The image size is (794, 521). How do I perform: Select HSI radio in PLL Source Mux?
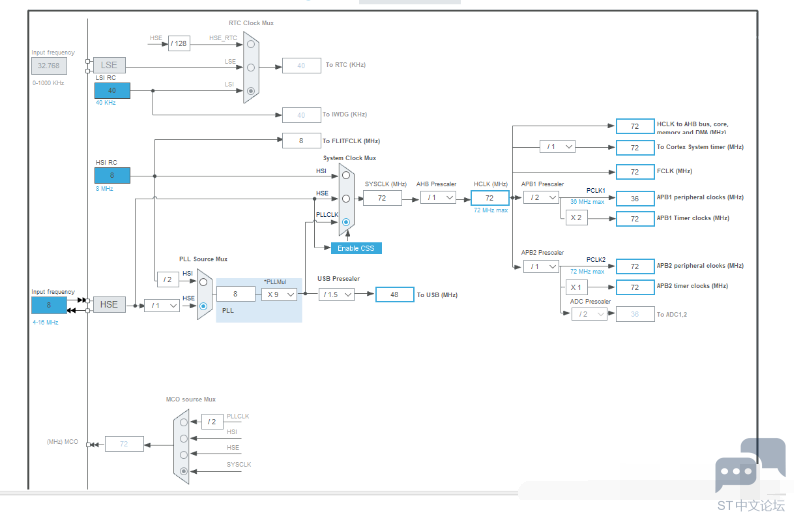(203, 282)
